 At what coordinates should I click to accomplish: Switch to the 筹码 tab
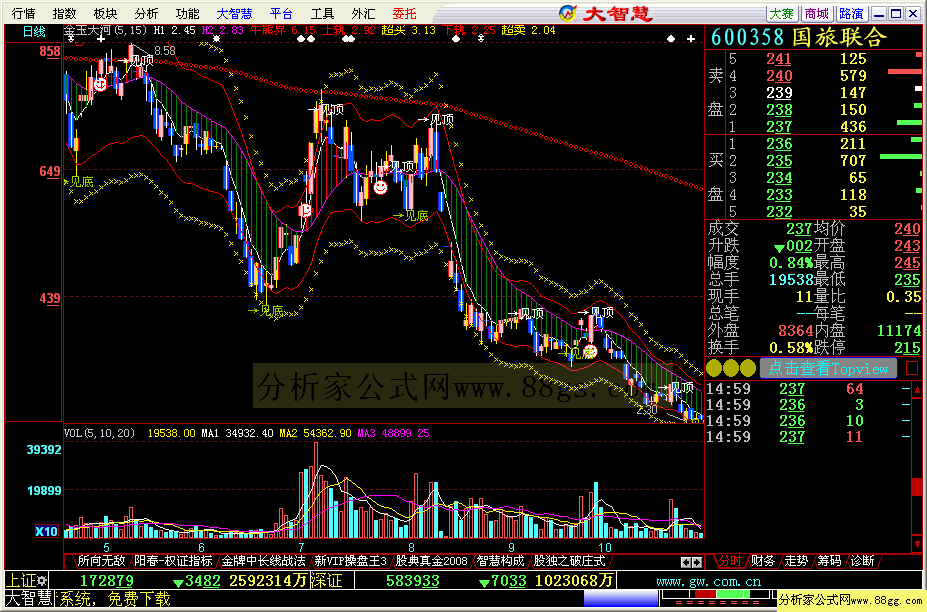coord(829,561)
